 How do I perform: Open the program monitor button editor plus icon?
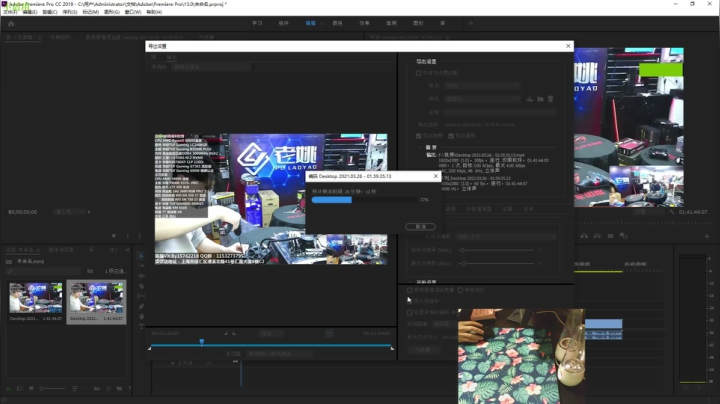(x=707, y=236)
